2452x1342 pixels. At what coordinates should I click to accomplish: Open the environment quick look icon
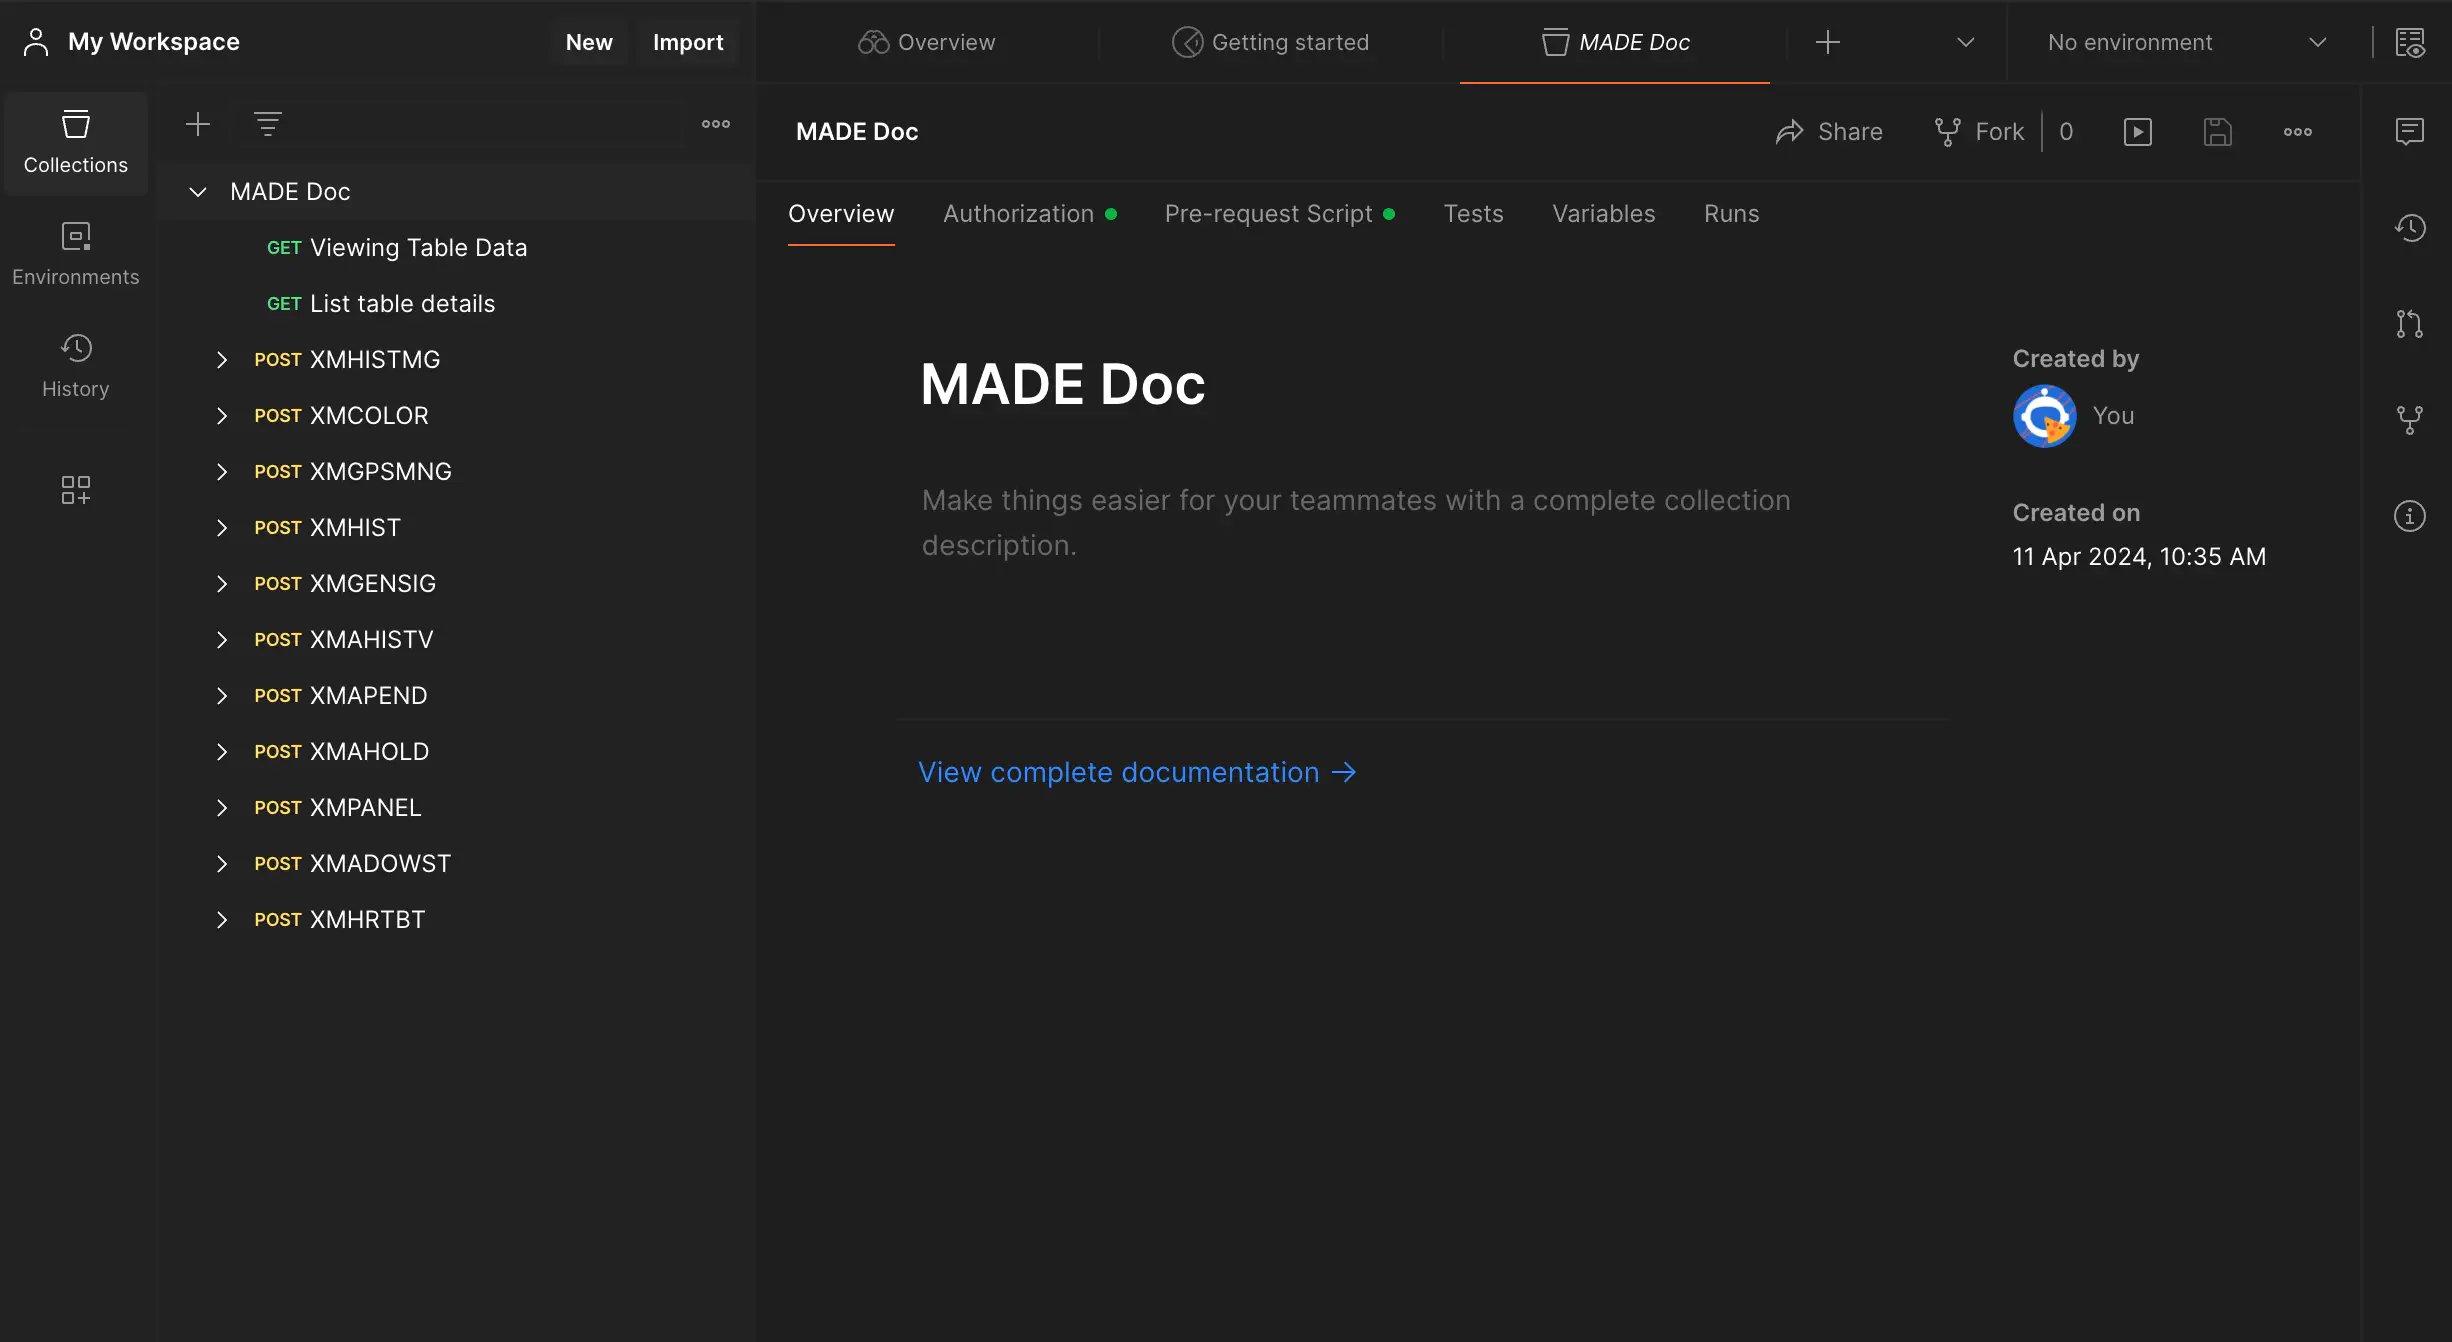tap(2410, 42)
